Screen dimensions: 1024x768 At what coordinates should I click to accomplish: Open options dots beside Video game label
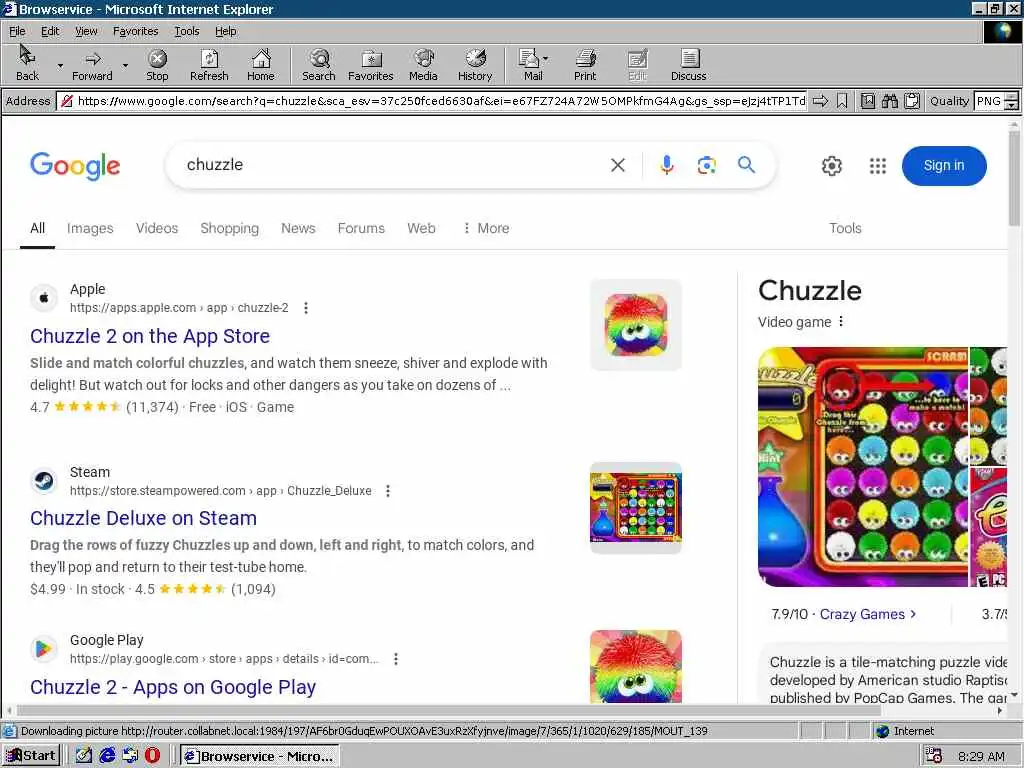[841, 321]
